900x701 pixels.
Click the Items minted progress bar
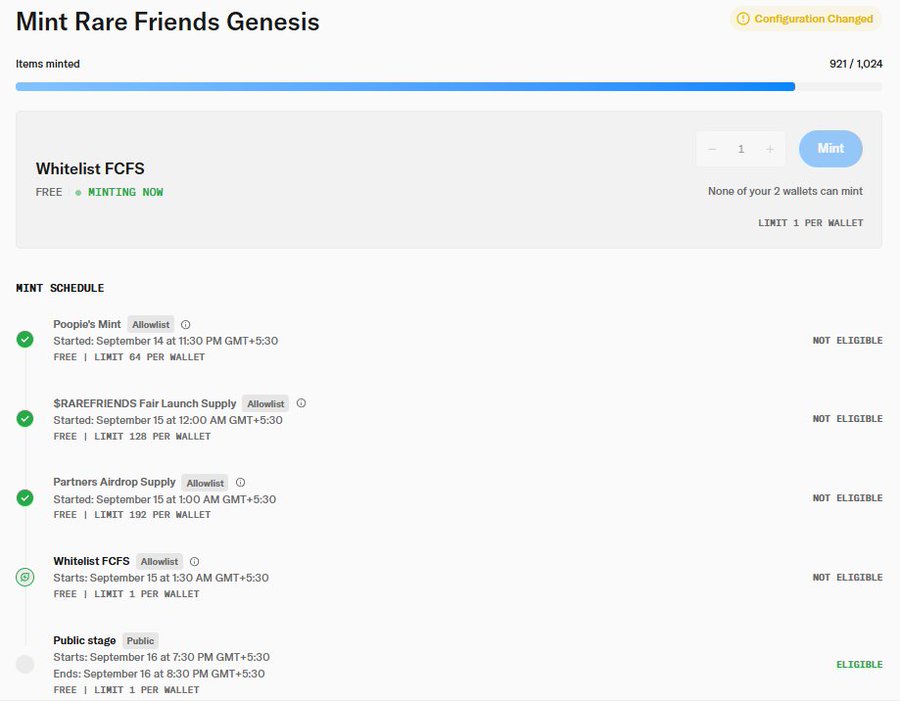449,87
